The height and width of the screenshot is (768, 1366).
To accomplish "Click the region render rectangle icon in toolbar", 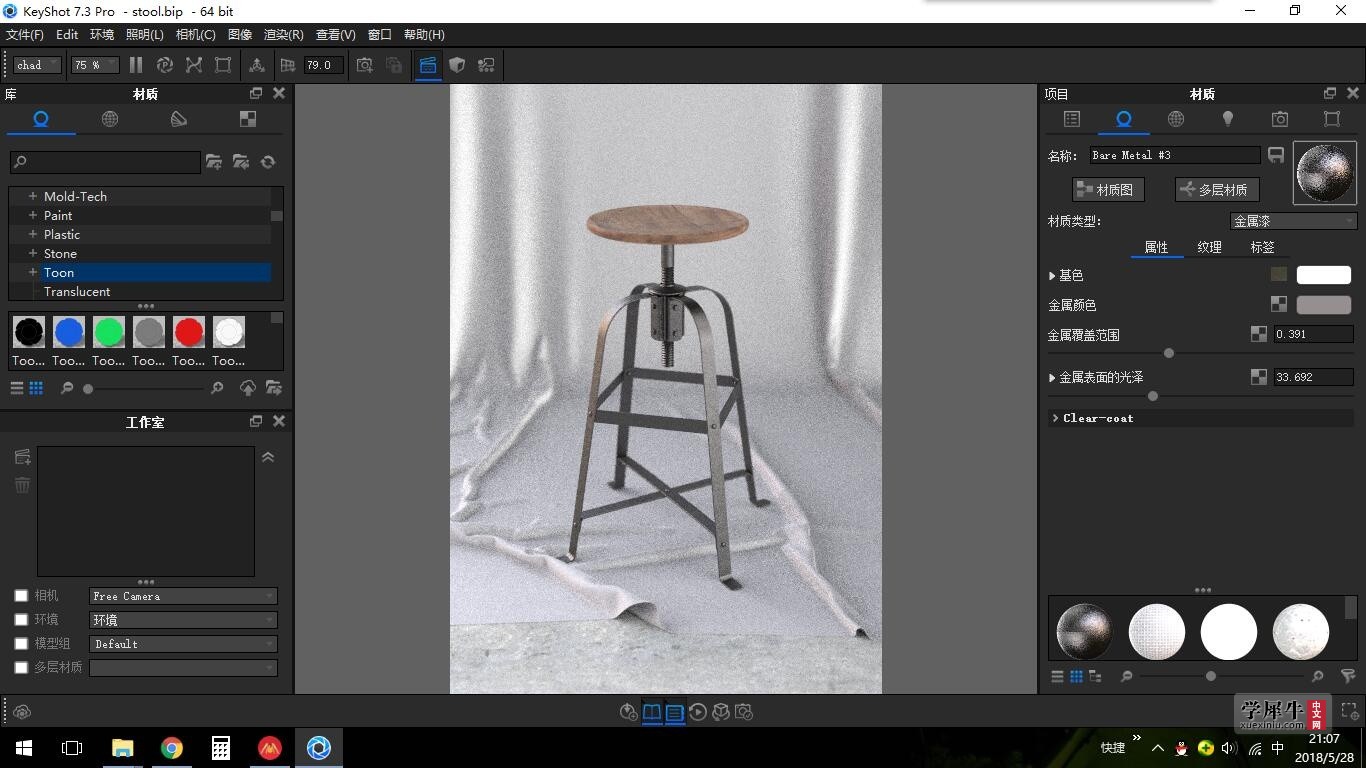I will (223, 65).
